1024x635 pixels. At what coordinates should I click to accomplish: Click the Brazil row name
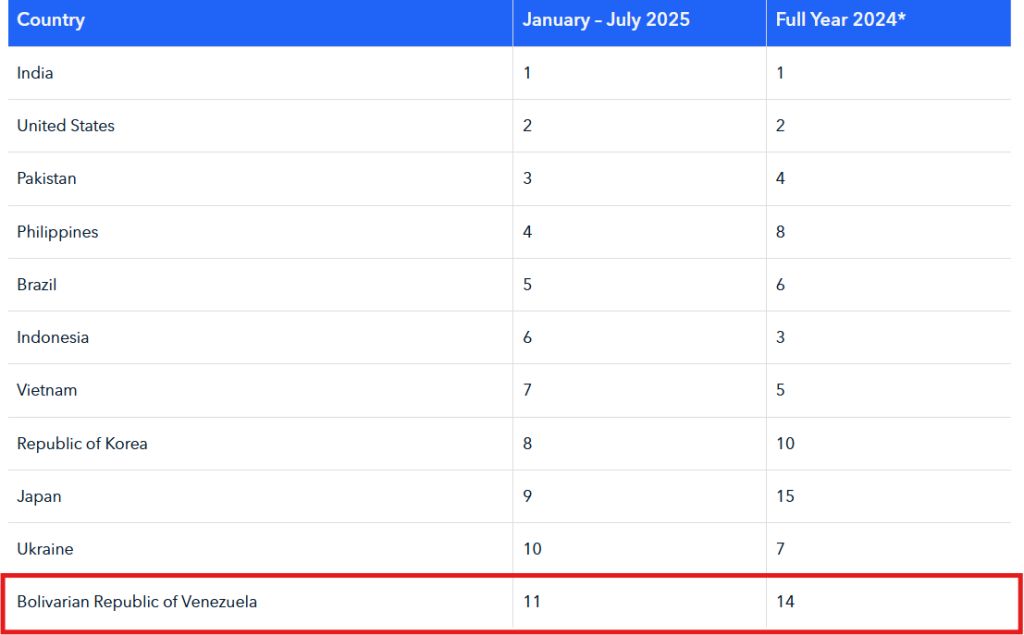coord(37,285)
